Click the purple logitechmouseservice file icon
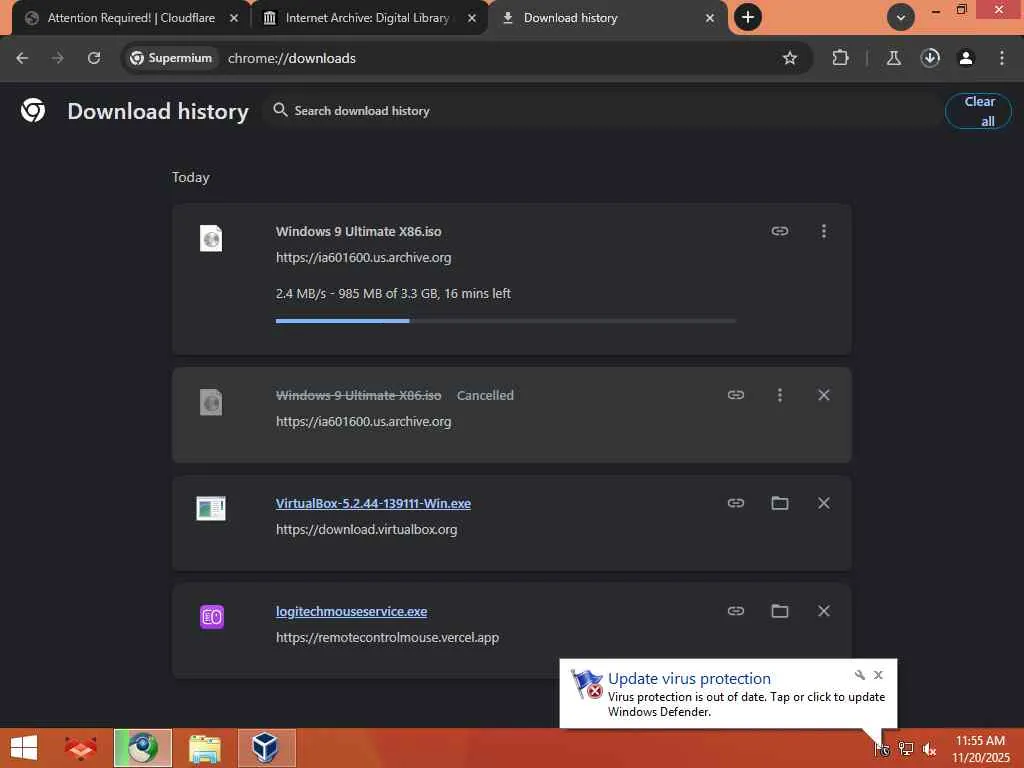Screen dimensions: 1024x768 coord(212,616)
